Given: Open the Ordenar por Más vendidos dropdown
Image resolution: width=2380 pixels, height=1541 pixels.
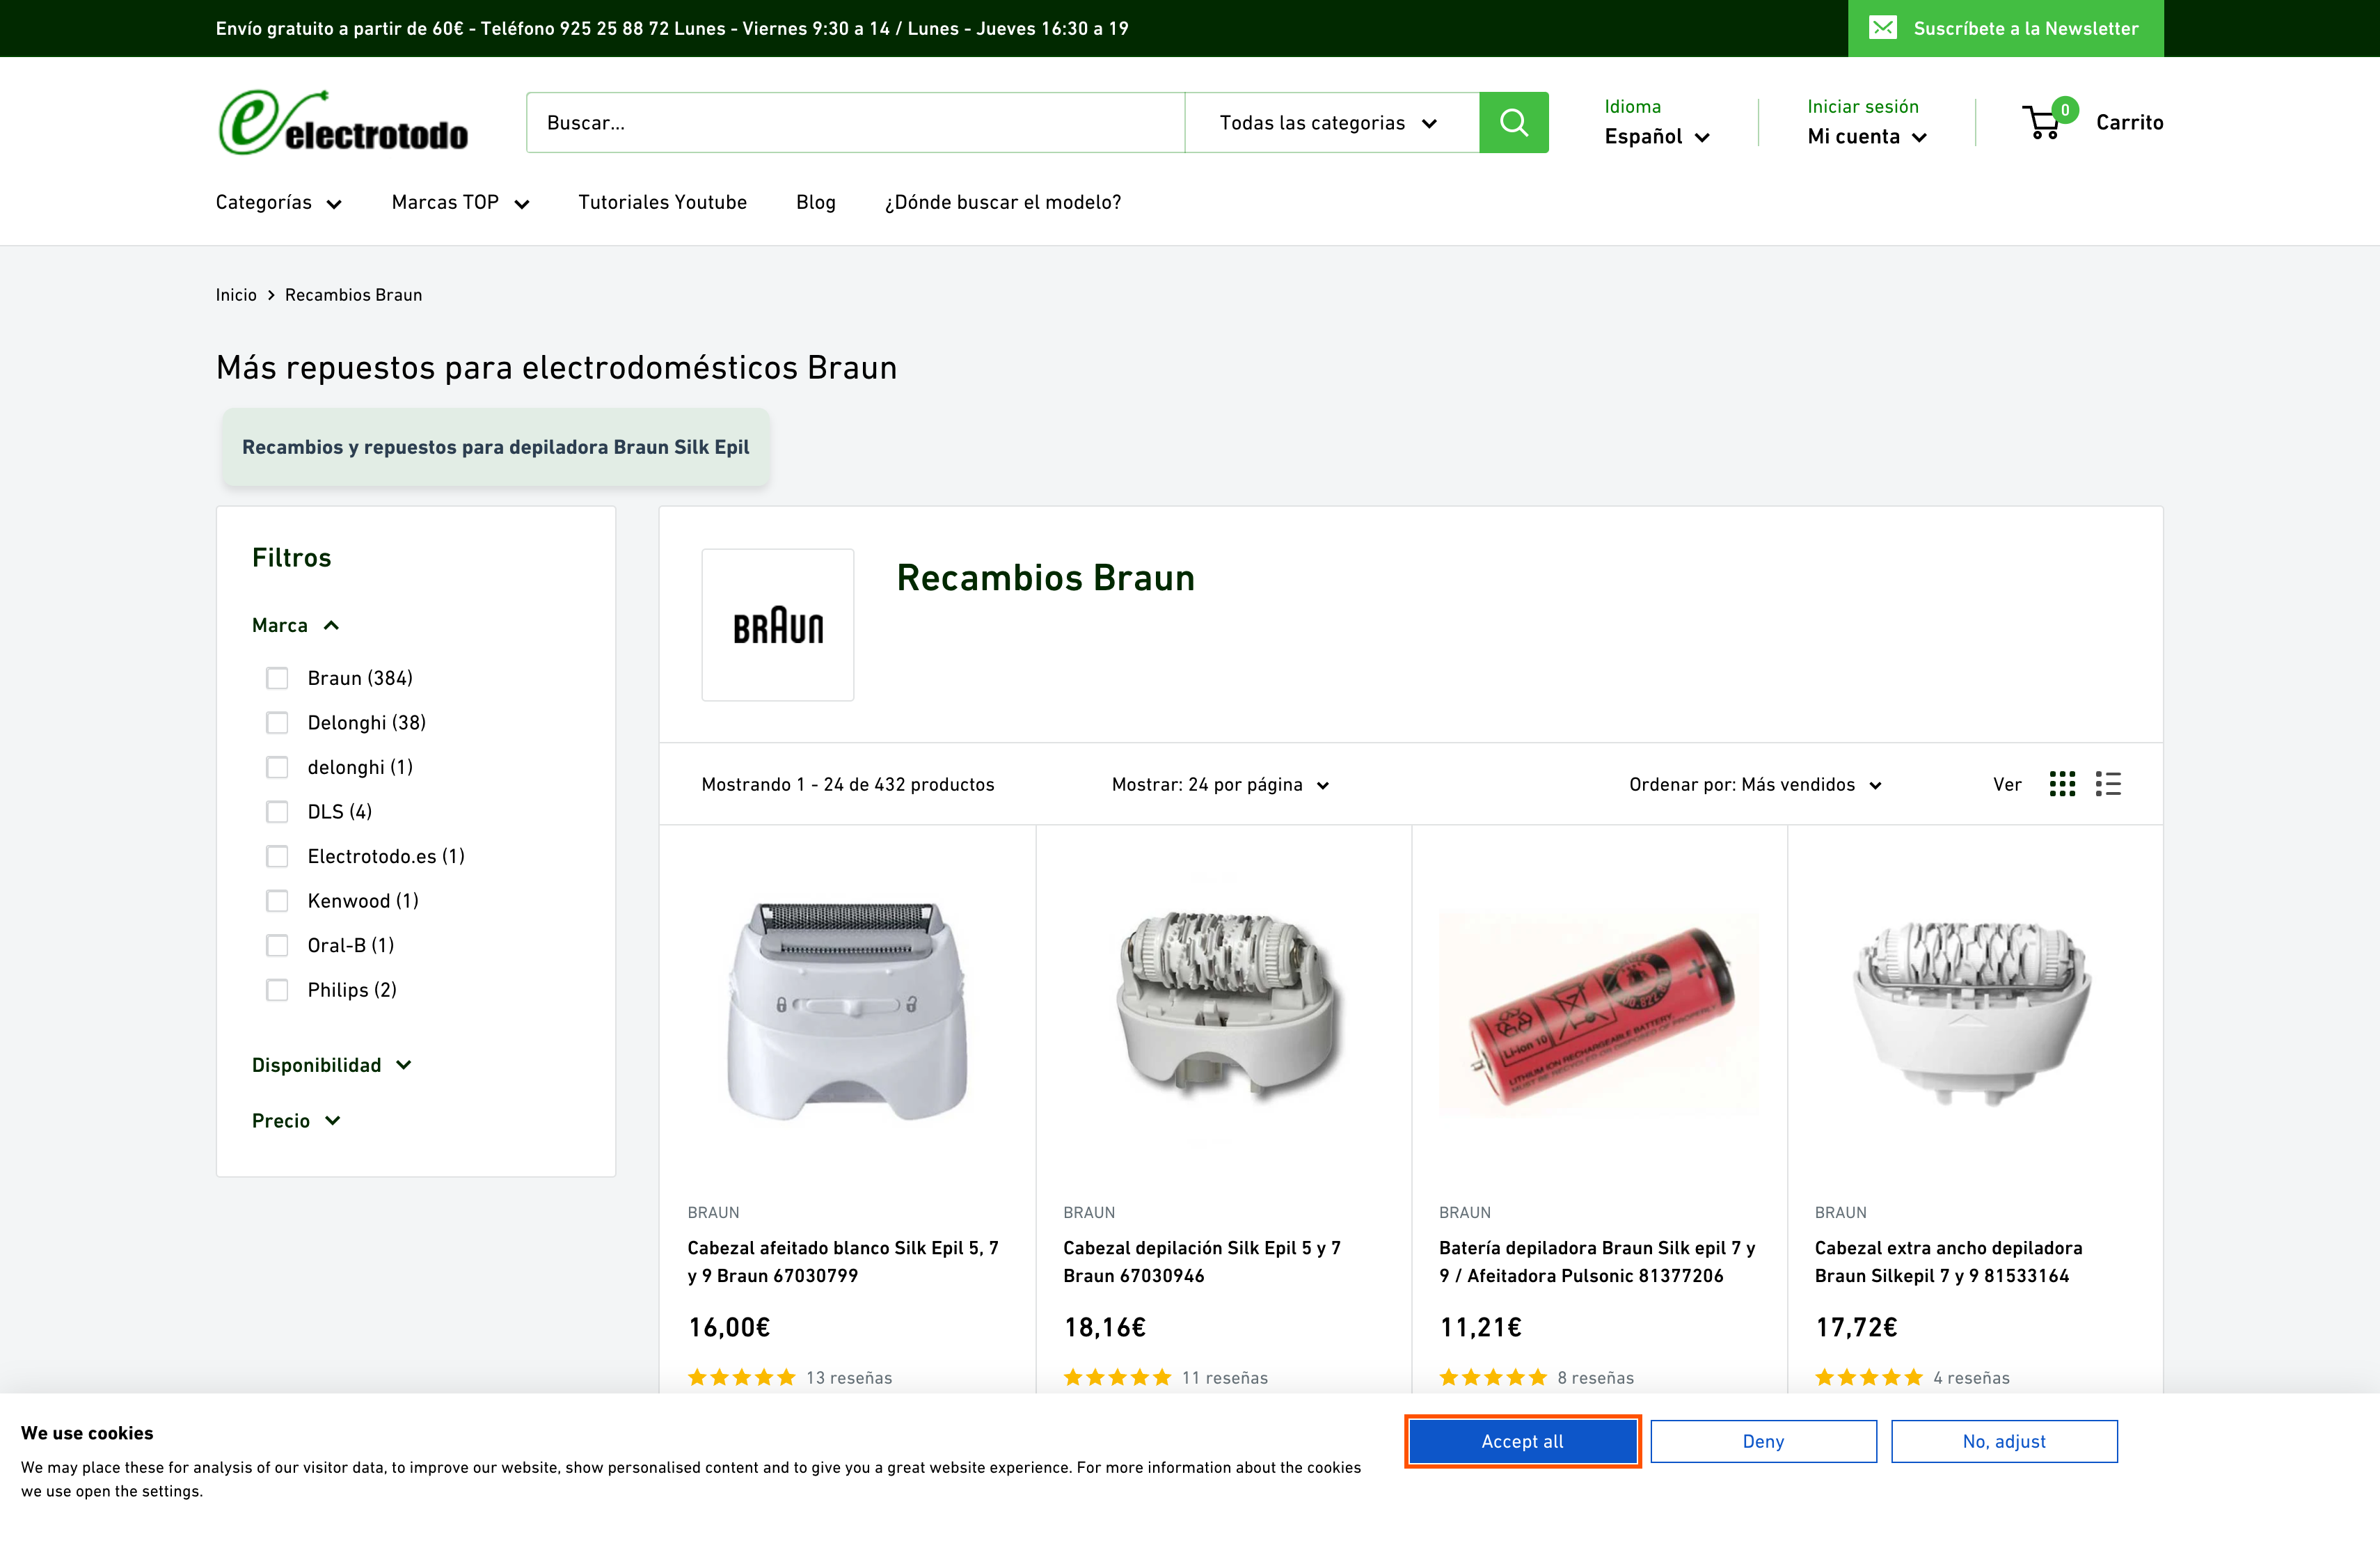Looking at the screenshot, I should pos(1753,784).
